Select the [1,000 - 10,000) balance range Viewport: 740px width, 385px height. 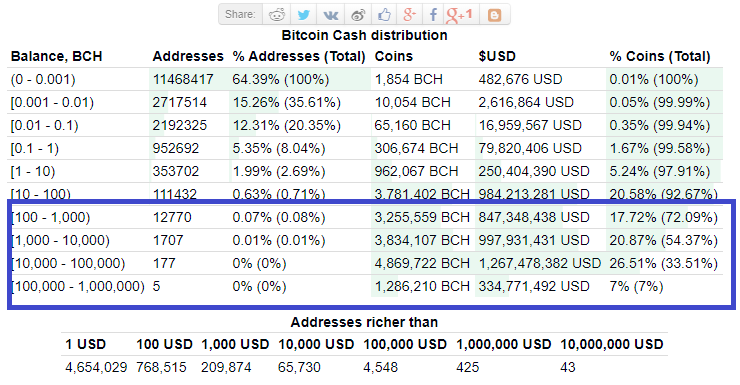tap(61, 241)
